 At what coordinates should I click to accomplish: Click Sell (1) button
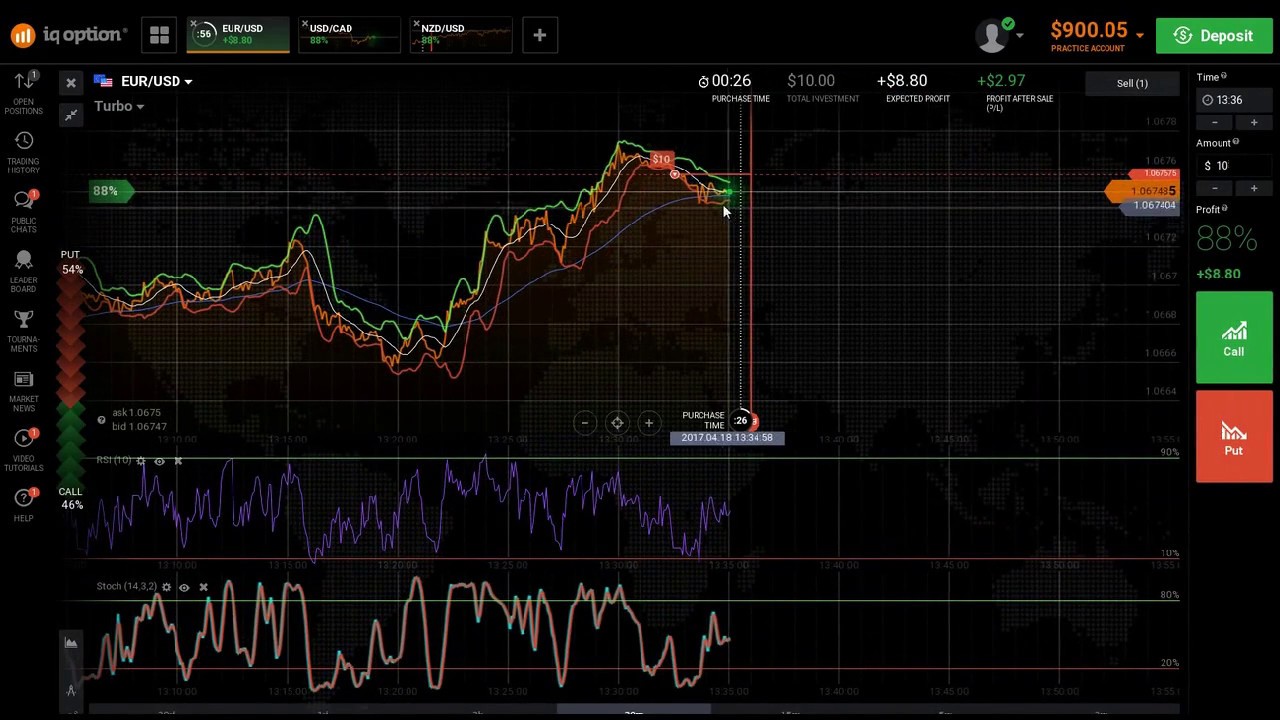coord(1132,83)
